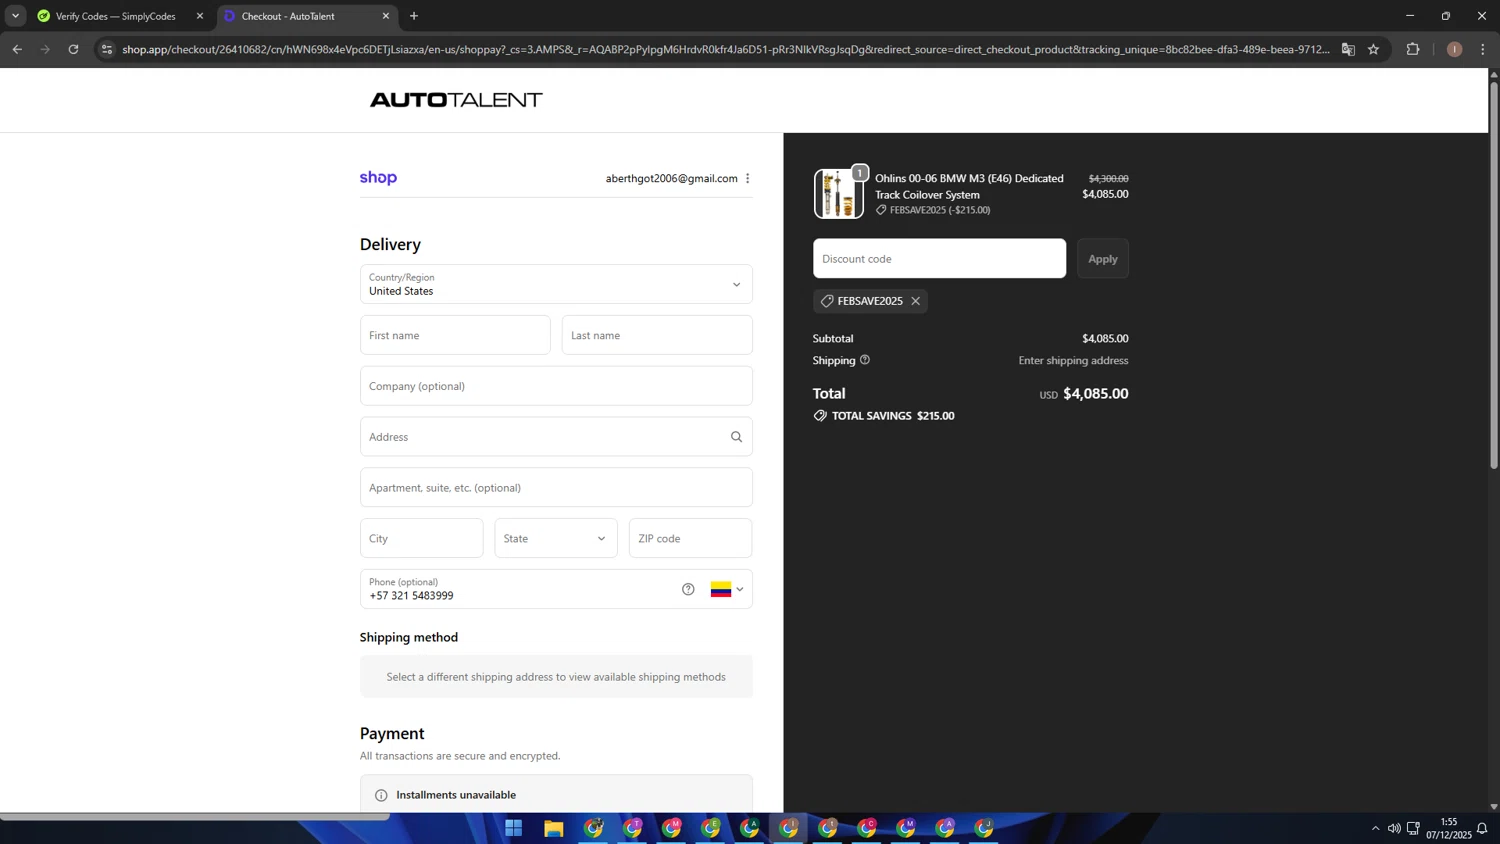Open the Chrome taskbar icon with pink M badge
This screenshot has height=844, width=1500.
pyautogui.click(x=672, y=828)
